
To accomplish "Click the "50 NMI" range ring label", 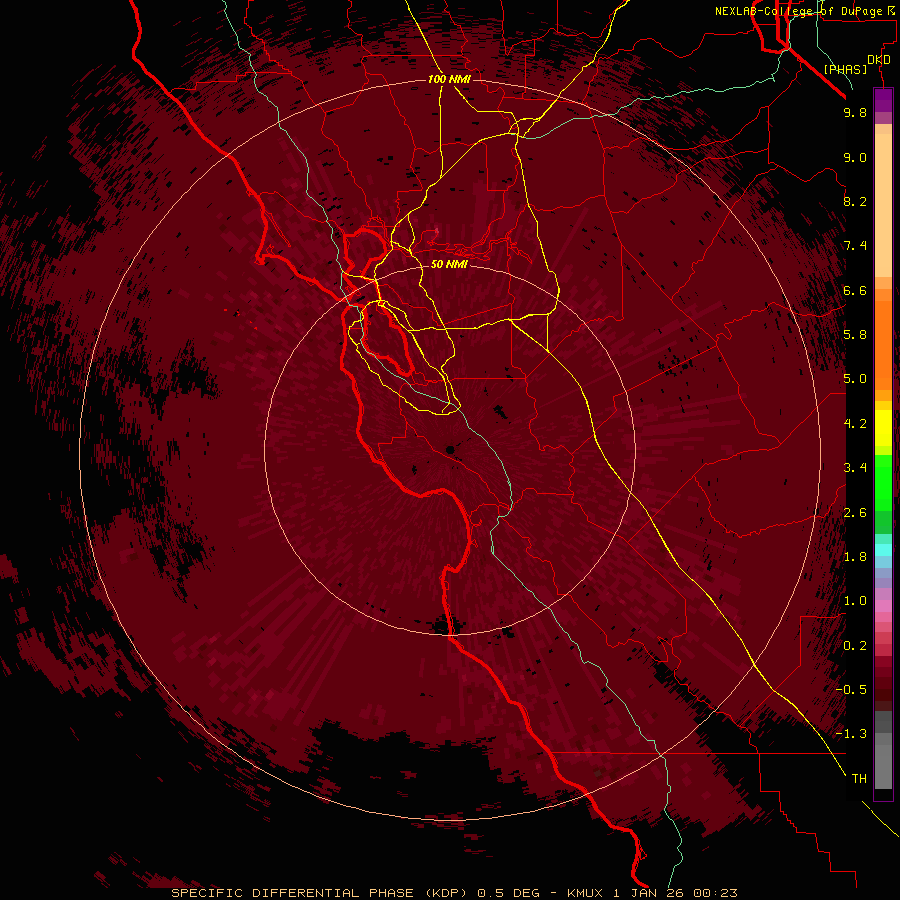I will pyautogui.click(x=449, y=264).
